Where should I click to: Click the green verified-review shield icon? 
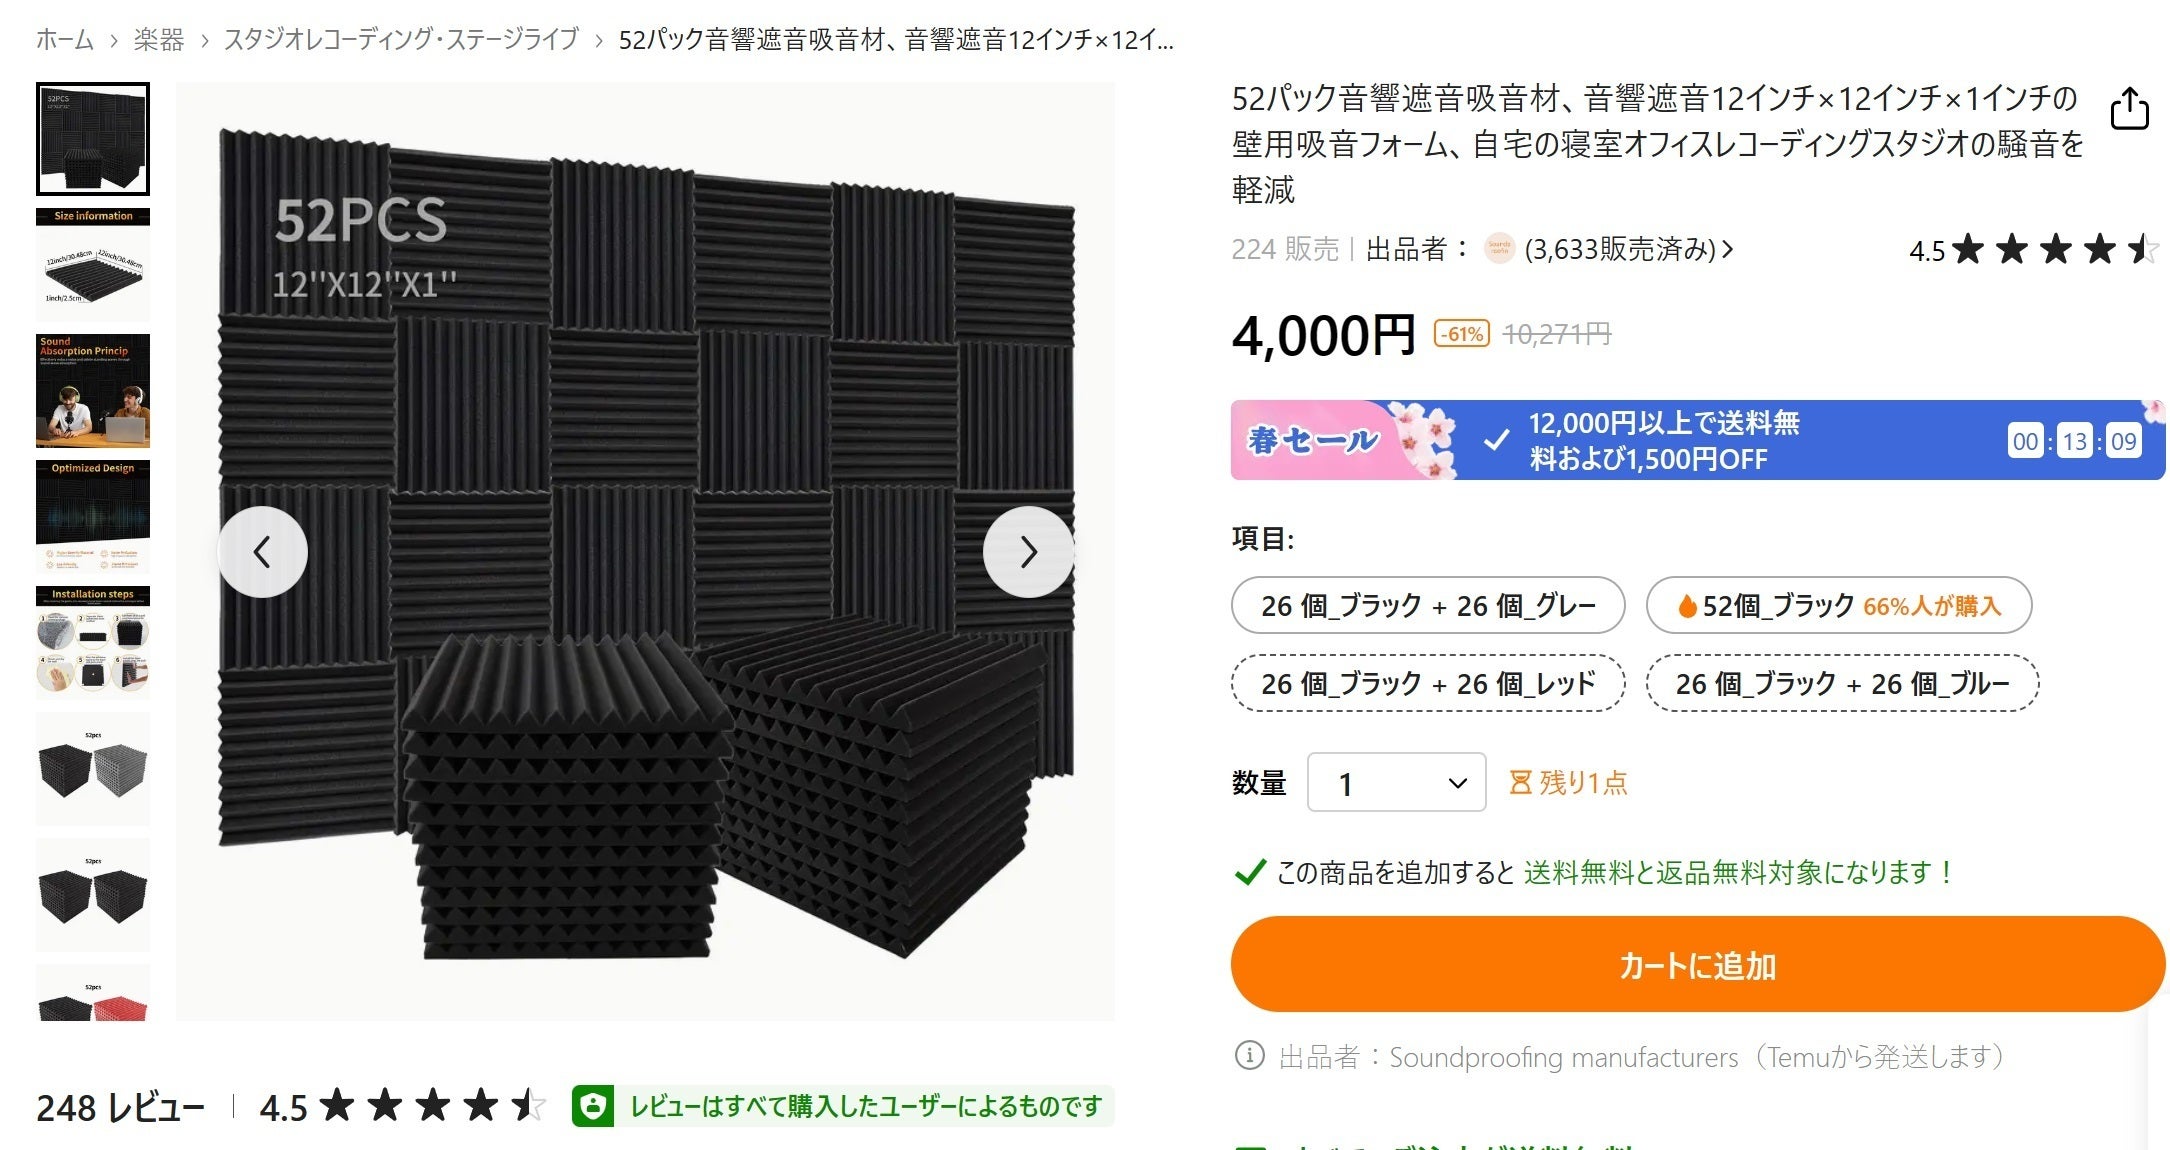593,1106
